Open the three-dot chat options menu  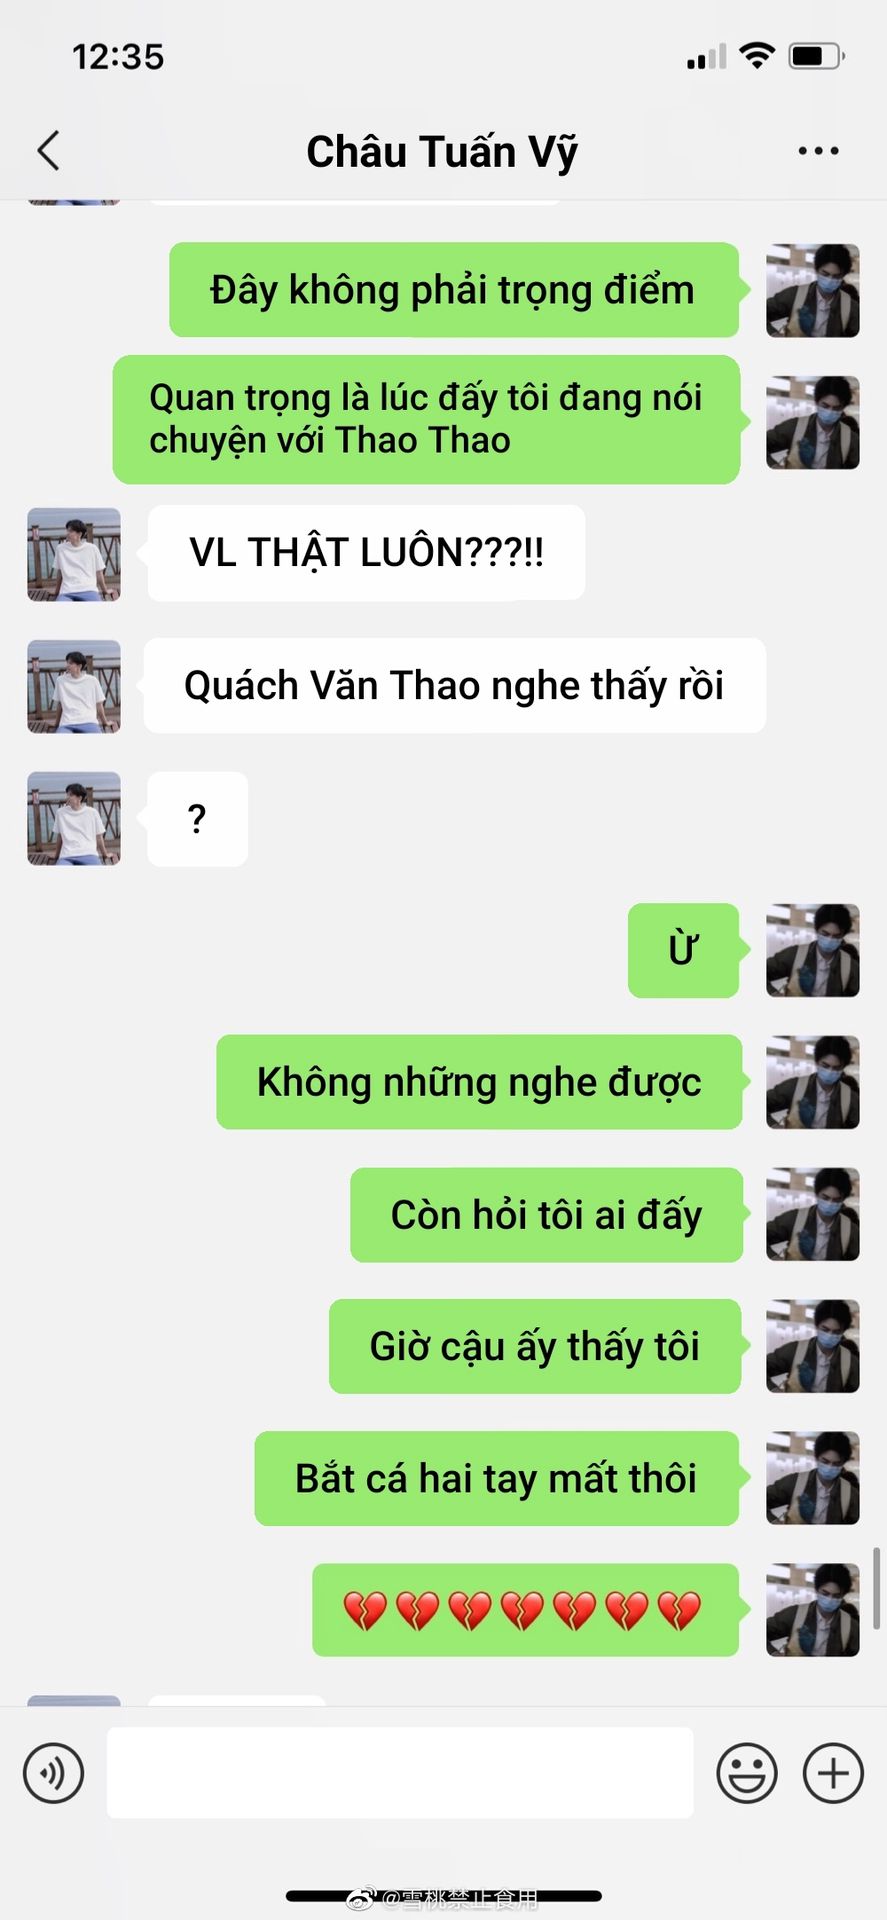pos(818,151)
